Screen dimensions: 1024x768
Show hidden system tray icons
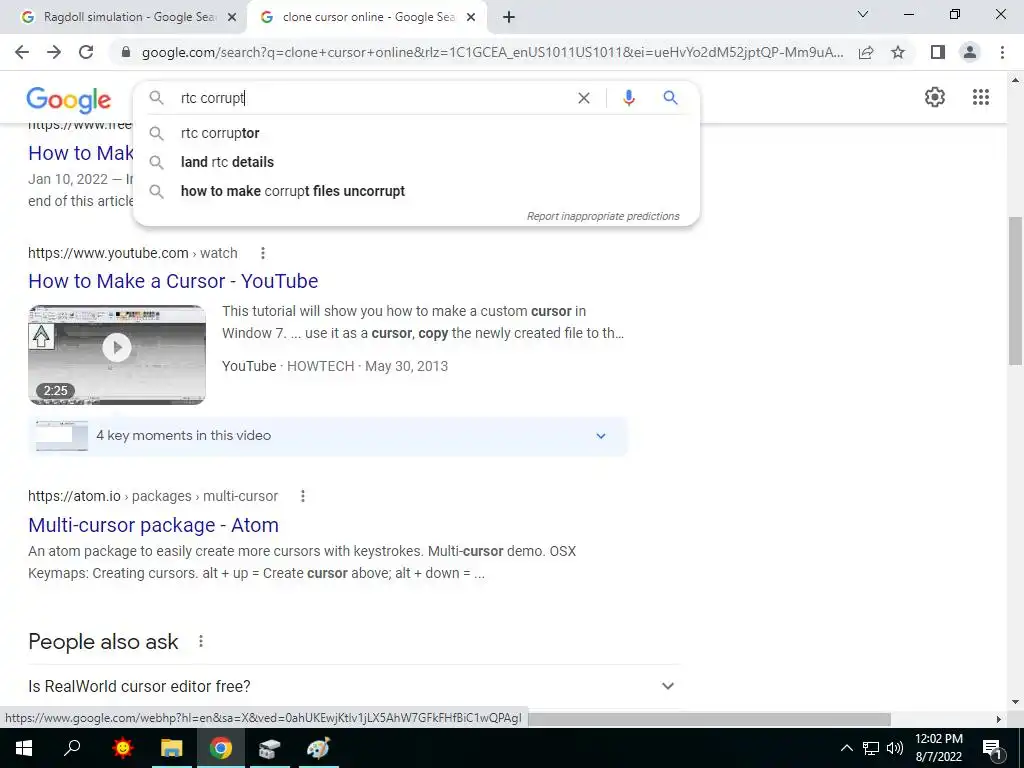click(846, 748)
